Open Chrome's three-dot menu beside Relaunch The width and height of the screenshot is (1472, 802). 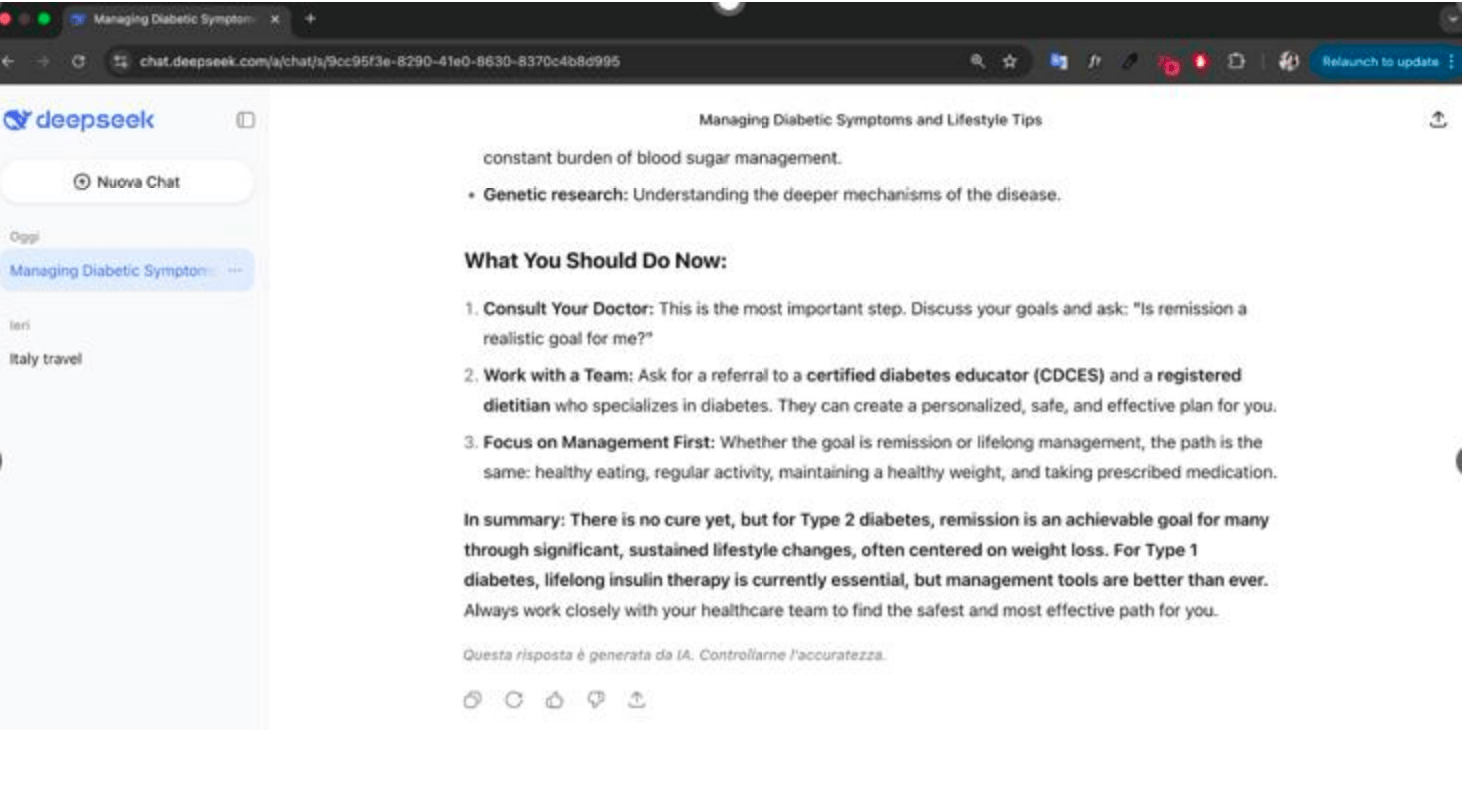tap(1451, 62)
